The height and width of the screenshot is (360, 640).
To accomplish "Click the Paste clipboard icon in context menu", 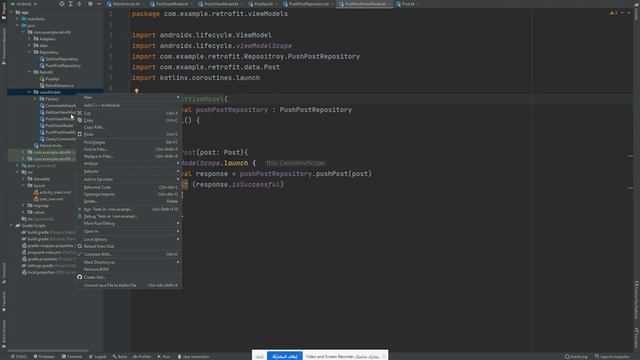I will [x=80, y=134].
